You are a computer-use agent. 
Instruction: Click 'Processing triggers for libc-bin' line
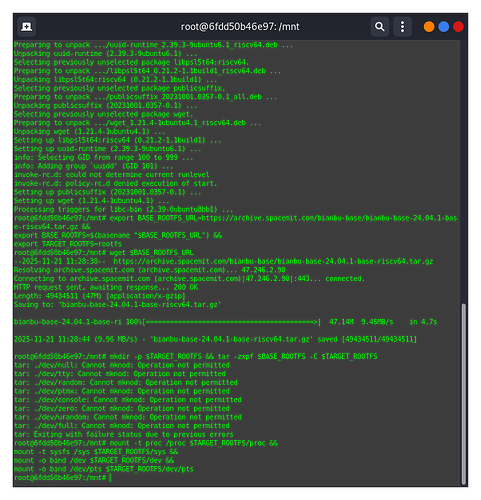pos(124,209)
